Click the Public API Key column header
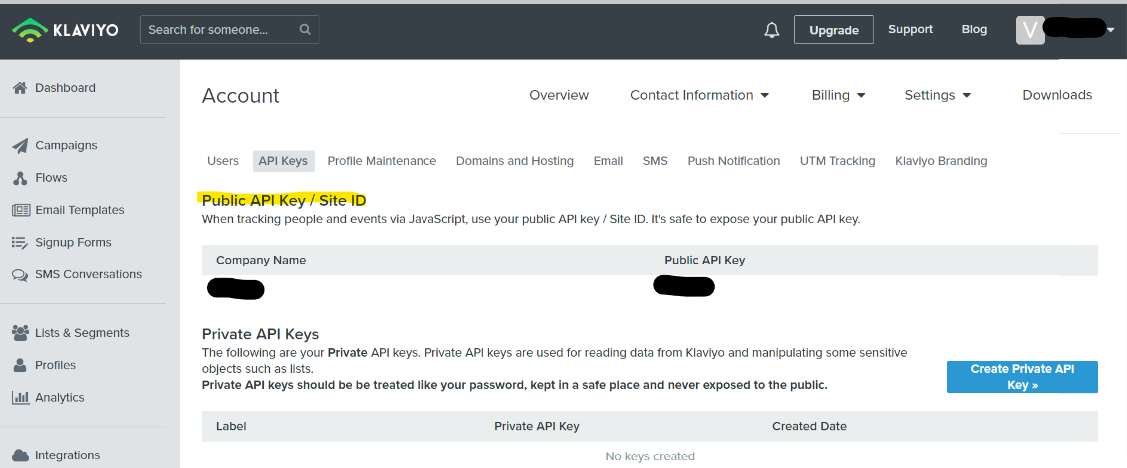Screen dimensions: 1127x468 (x=704, y=260)
